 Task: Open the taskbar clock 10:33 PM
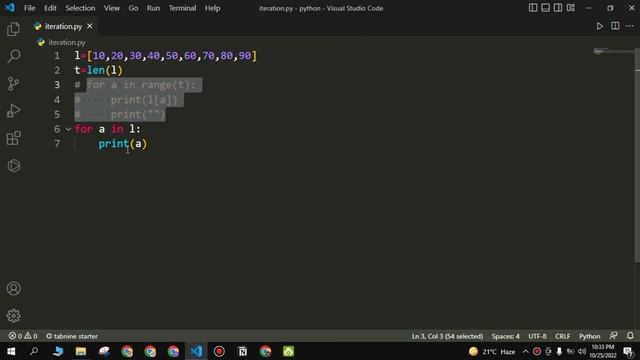pyautogui.click(x=602, y=351)
